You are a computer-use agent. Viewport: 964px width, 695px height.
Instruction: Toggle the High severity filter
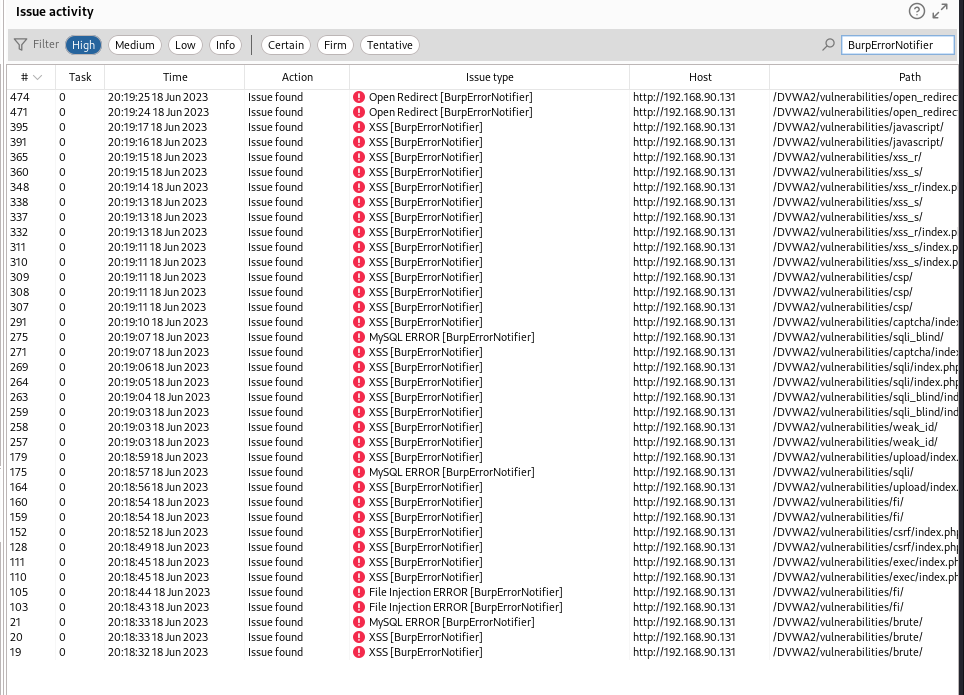point(83,45)
